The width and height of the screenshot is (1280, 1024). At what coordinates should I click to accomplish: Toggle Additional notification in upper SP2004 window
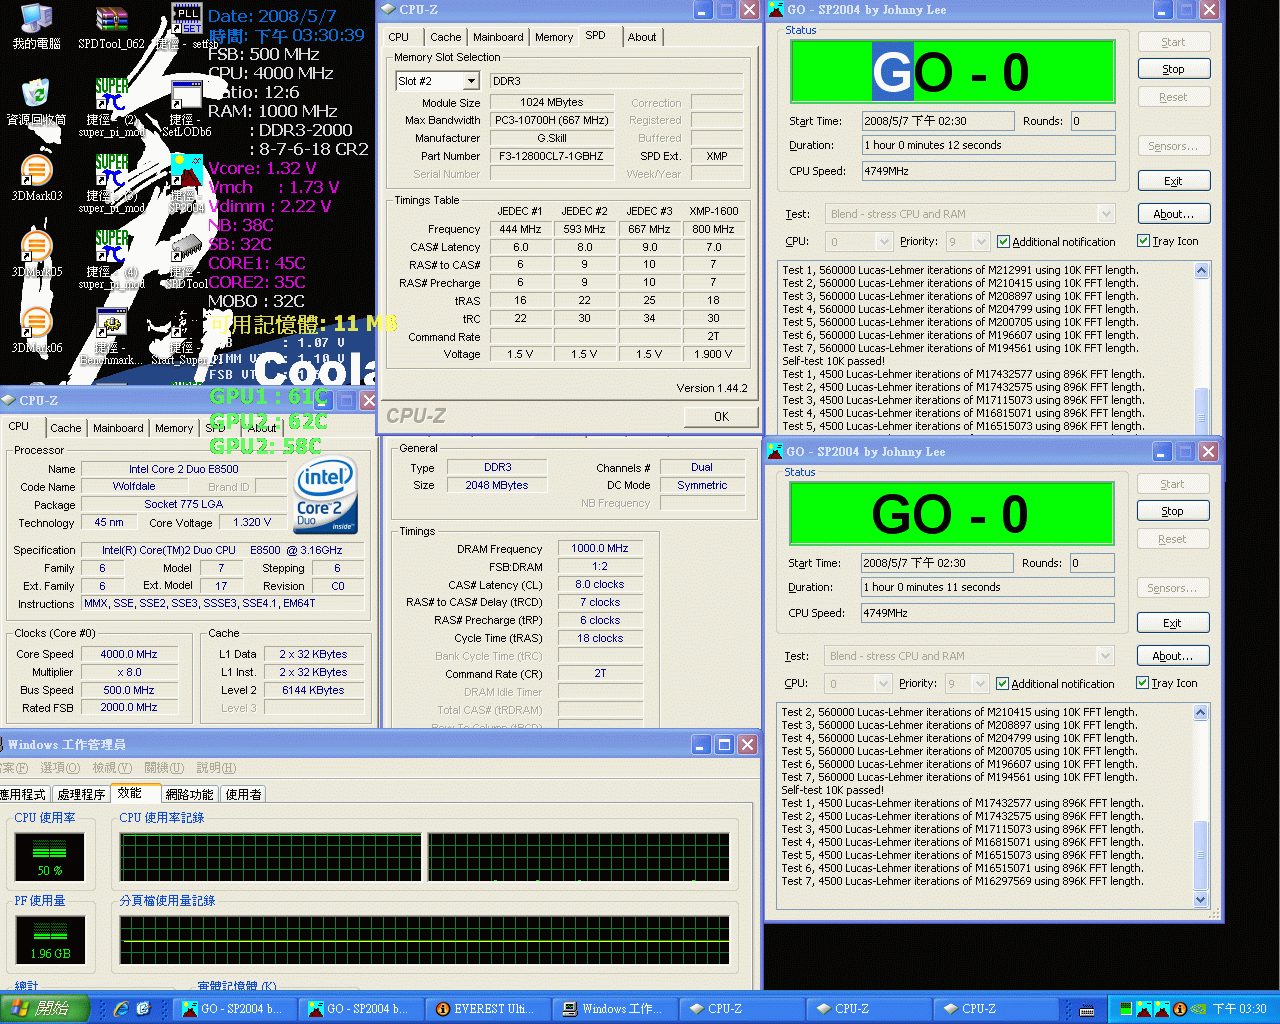(x=1004, y=242)
